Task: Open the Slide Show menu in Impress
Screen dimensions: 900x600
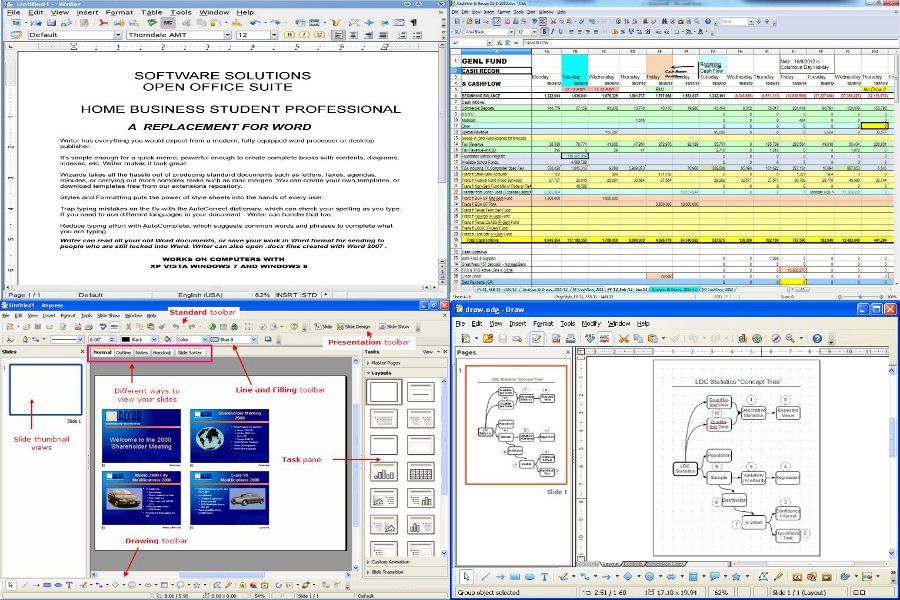Action: point(108,316)
